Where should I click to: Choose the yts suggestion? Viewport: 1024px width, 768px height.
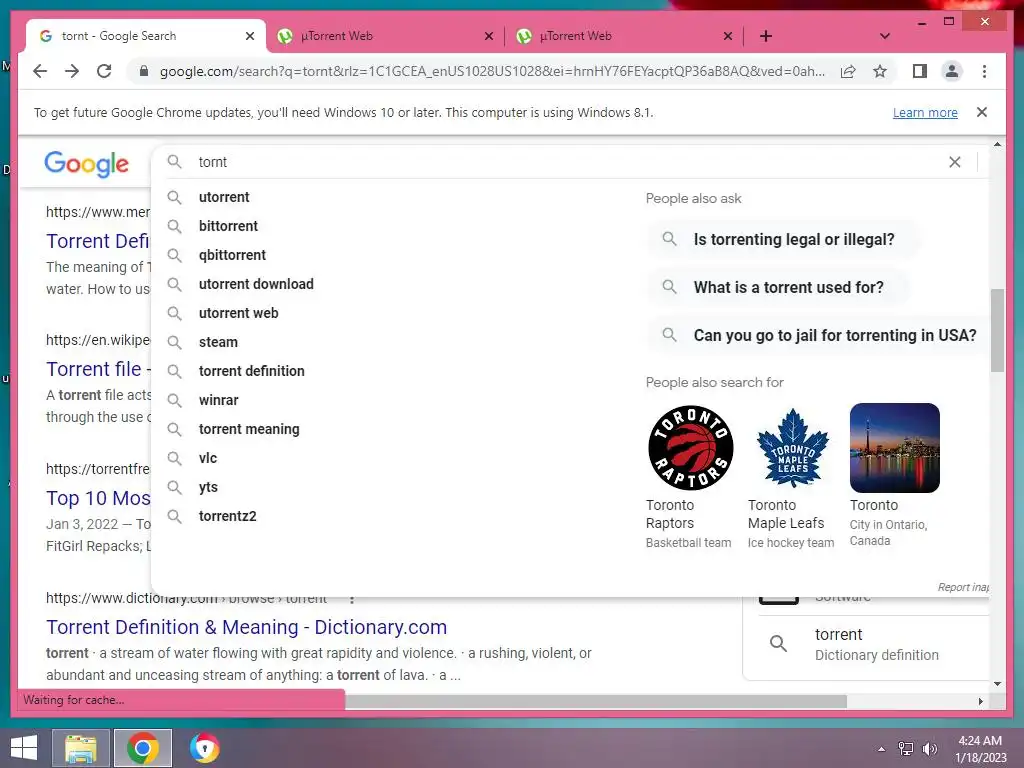(208, 487)
